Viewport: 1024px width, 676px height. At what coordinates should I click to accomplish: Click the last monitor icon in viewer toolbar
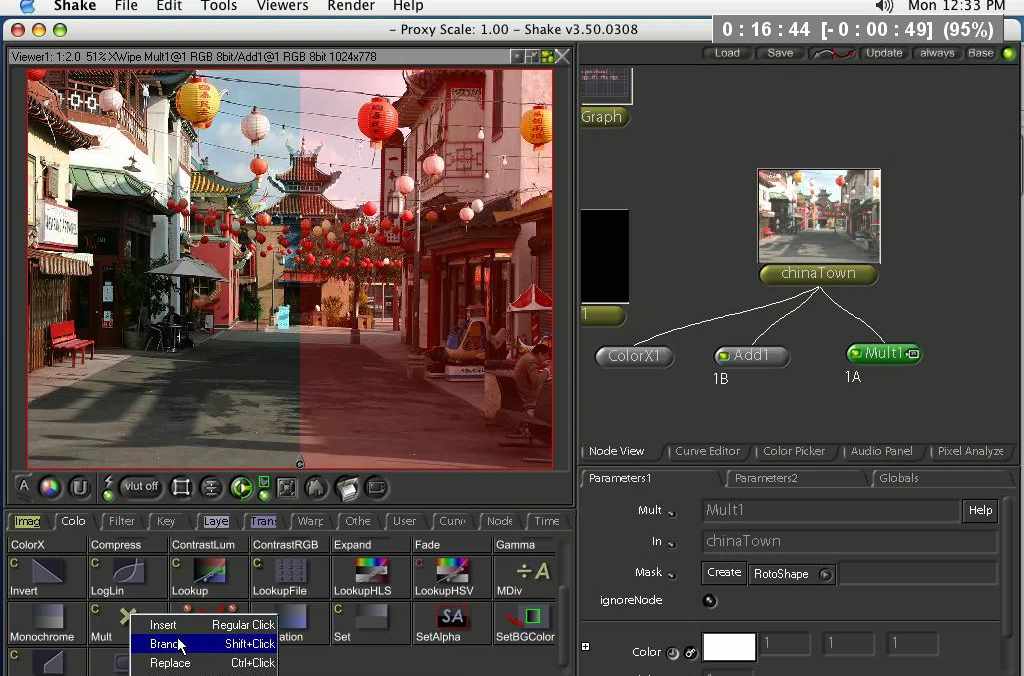point(377,487)
